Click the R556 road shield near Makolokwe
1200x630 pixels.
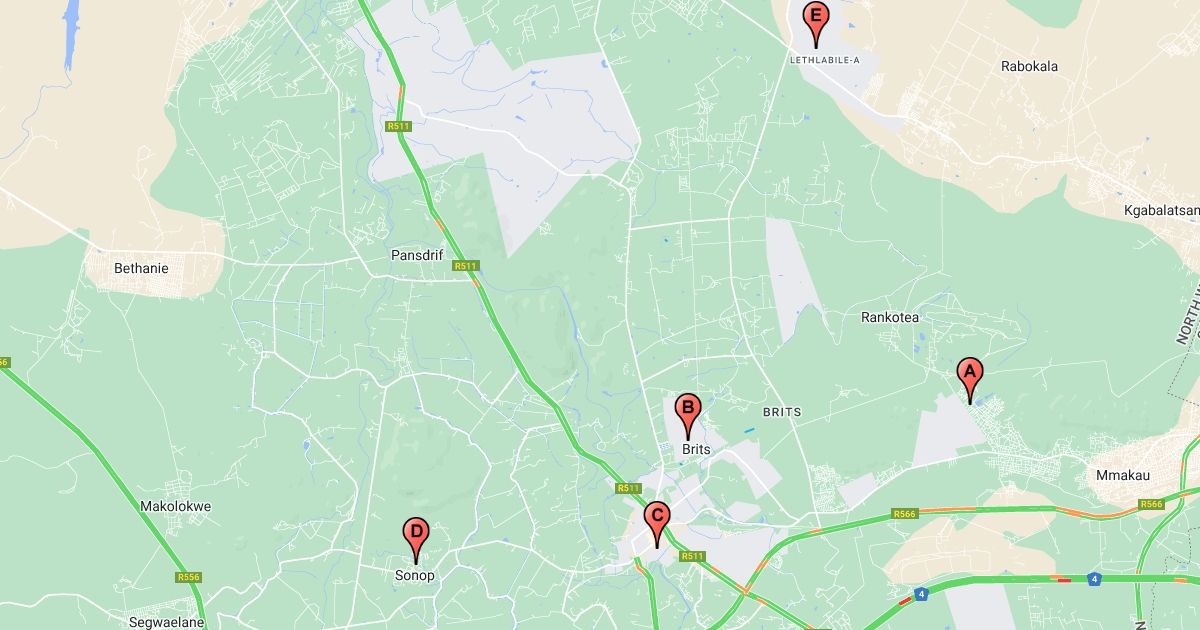188,577
